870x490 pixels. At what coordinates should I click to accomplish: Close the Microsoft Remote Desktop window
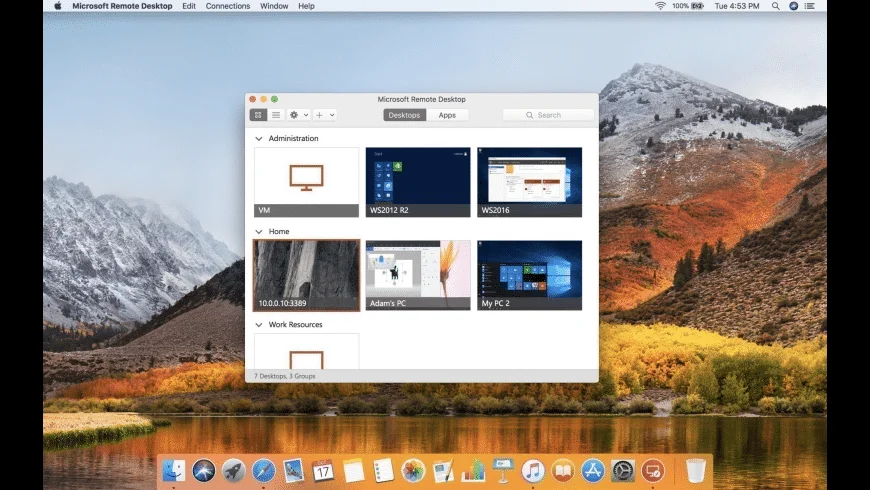coord(252,99)
